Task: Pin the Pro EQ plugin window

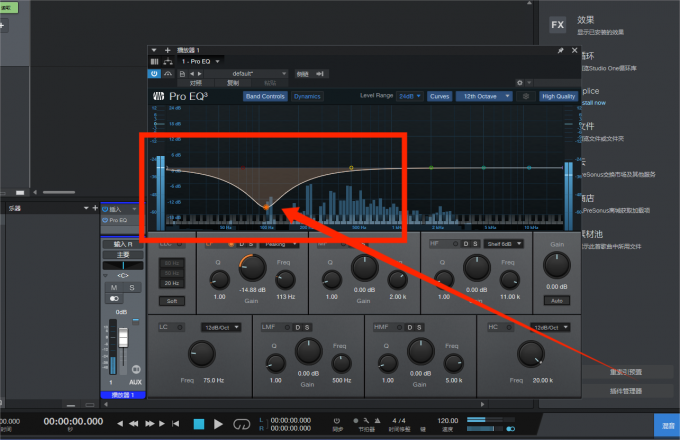Action: tap(560, 51)
